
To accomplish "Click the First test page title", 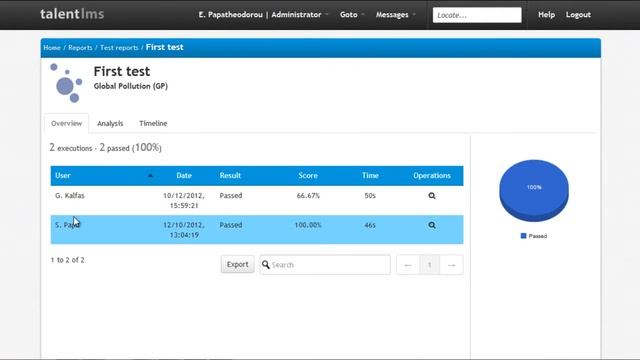I will 122,71.
